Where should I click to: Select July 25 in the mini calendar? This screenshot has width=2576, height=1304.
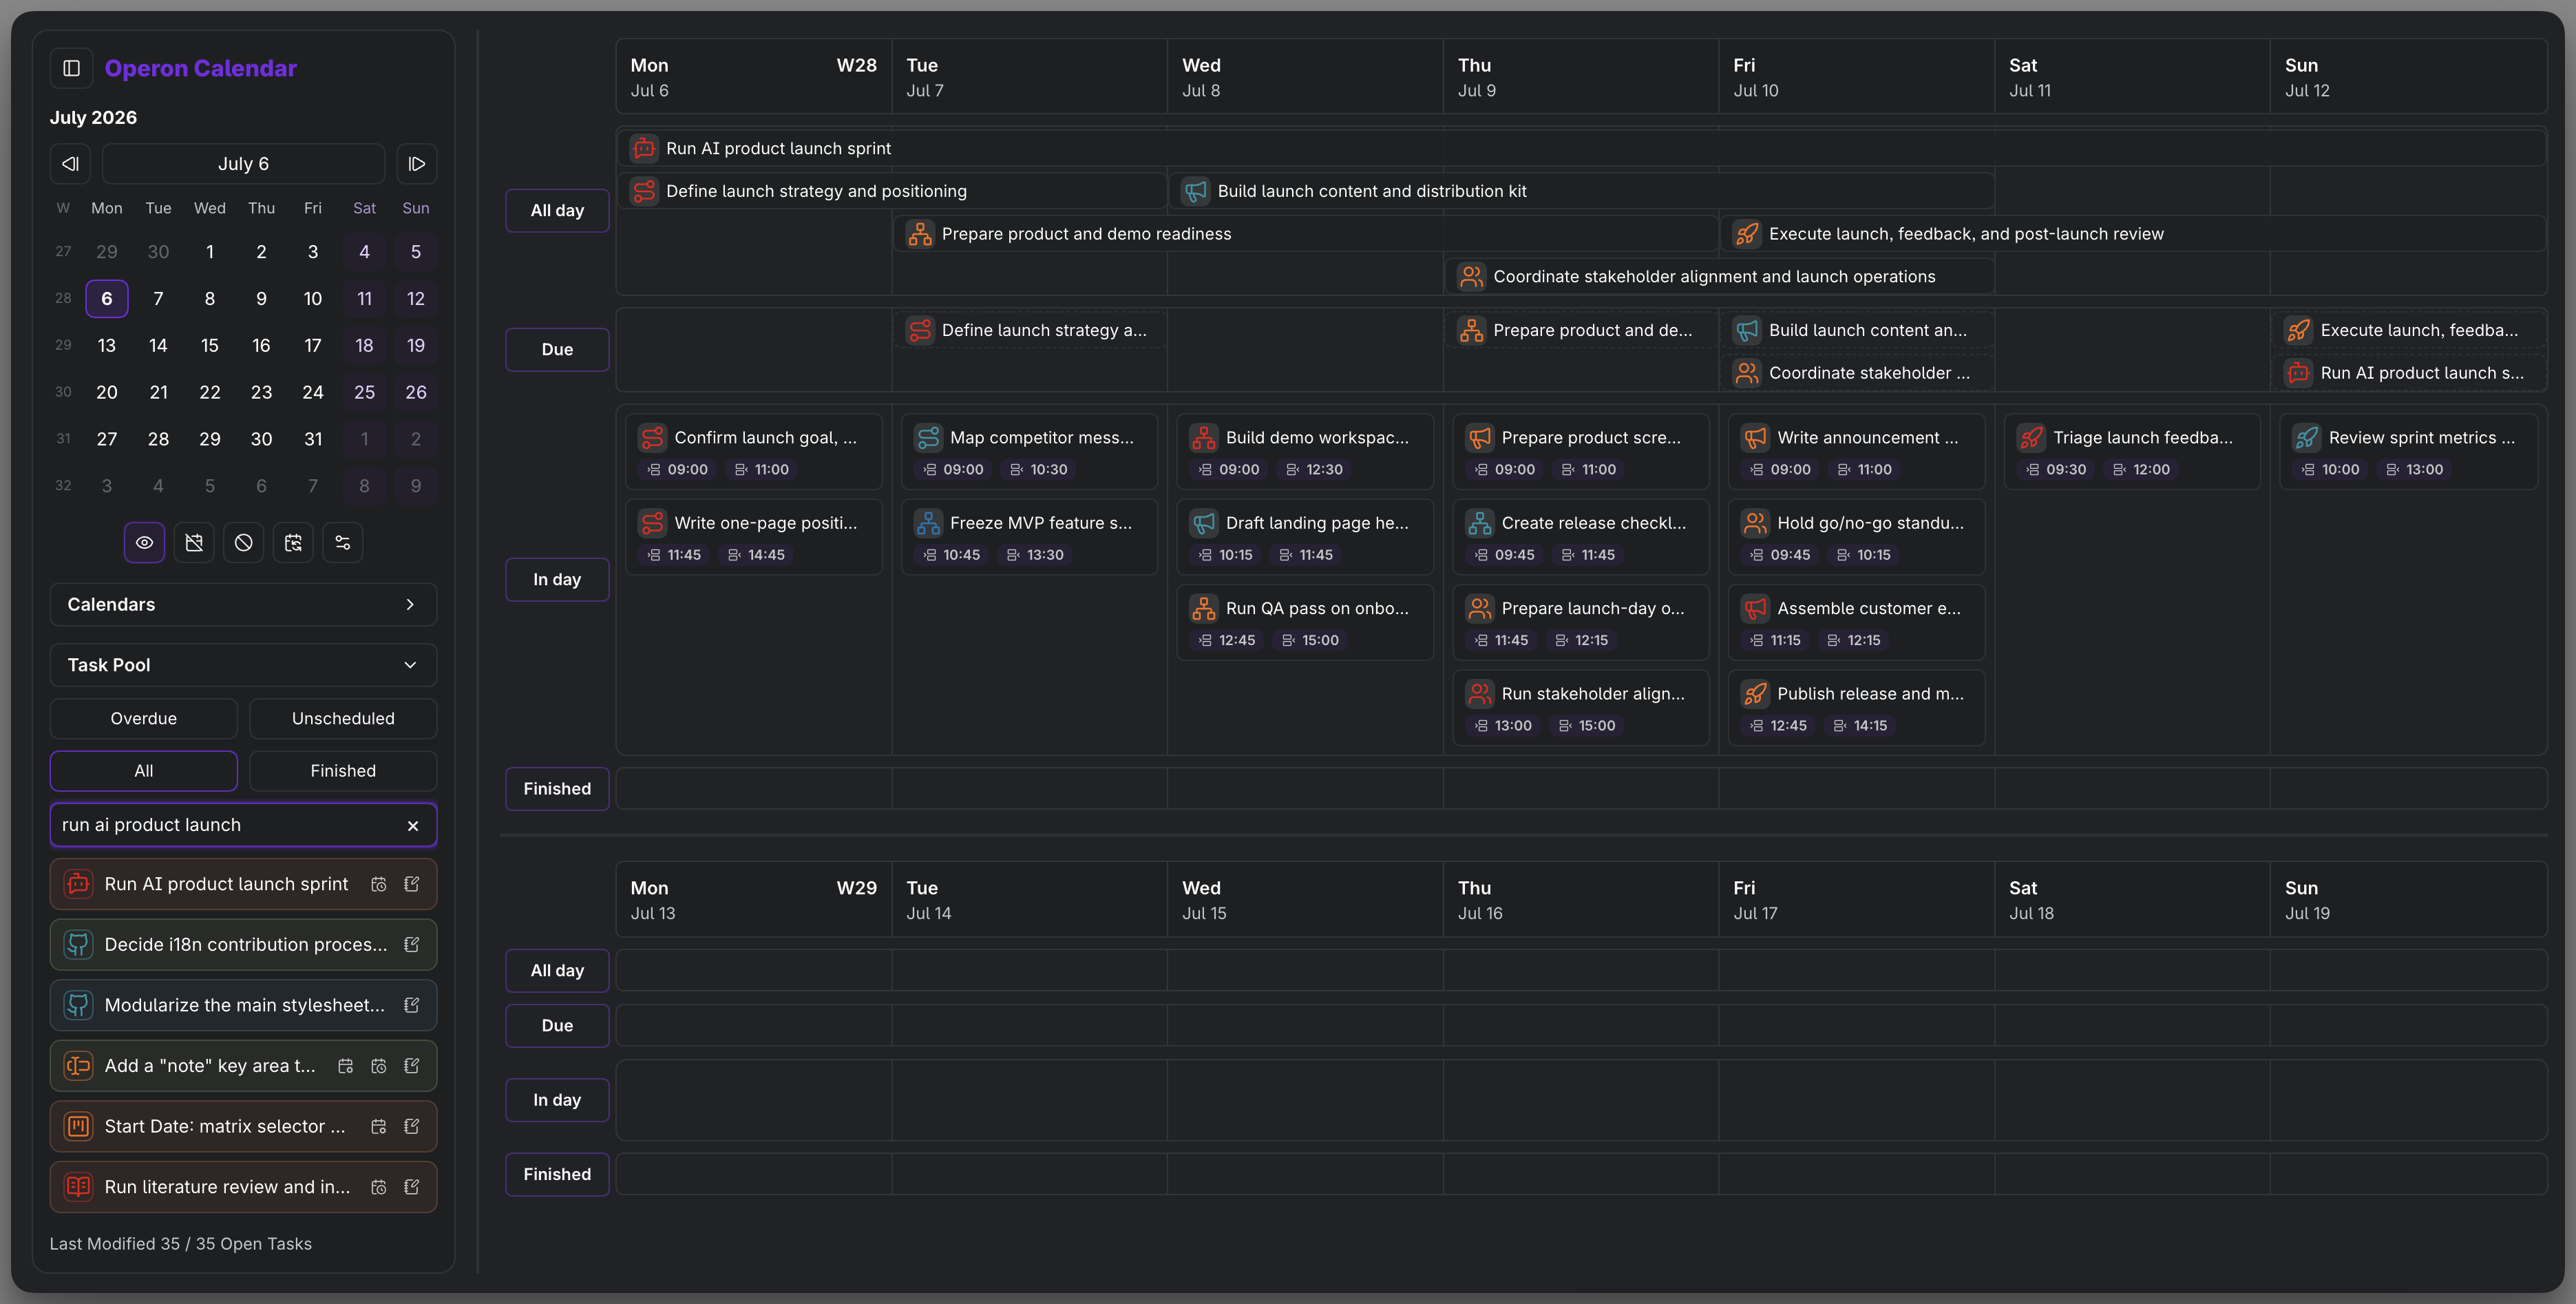click(364, 392)
